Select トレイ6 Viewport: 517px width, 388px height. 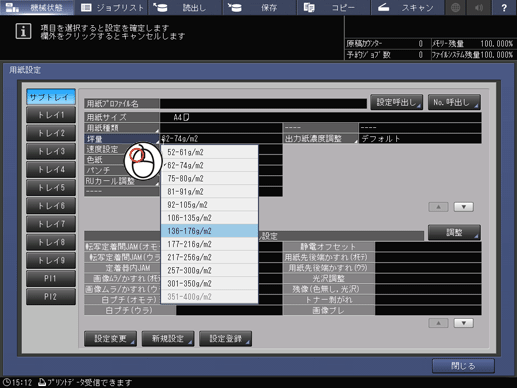(x=51, y=206)
